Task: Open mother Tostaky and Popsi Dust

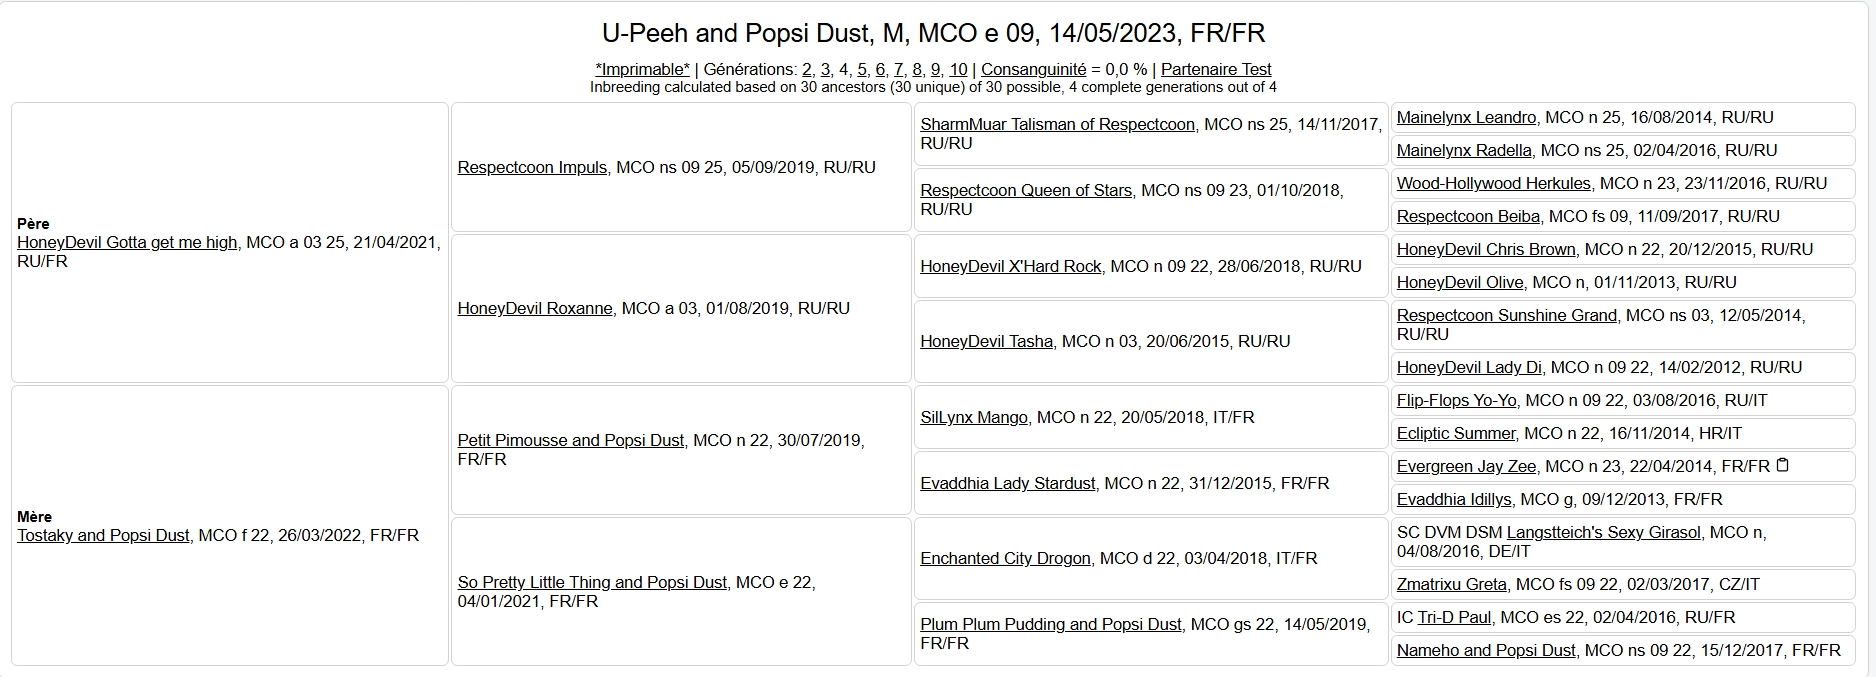Action: [x=103, y=535]
